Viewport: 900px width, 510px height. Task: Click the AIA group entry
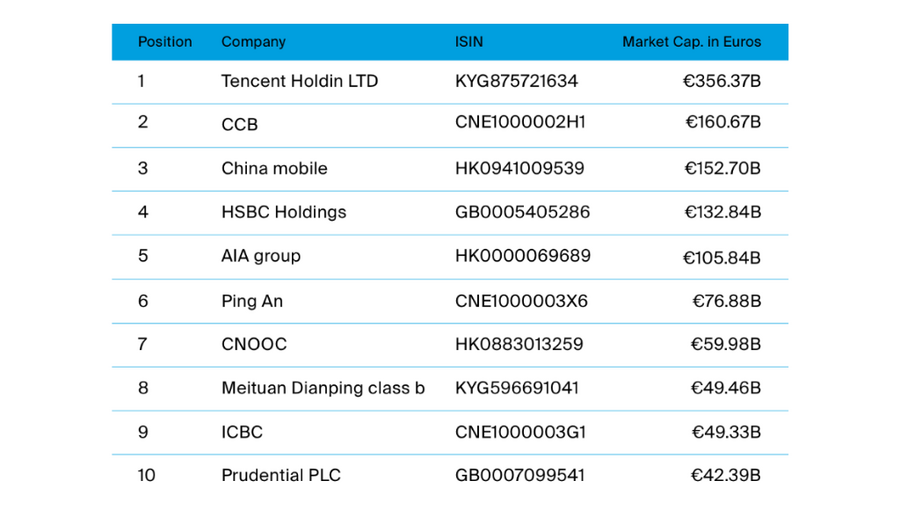click(261, 256)
